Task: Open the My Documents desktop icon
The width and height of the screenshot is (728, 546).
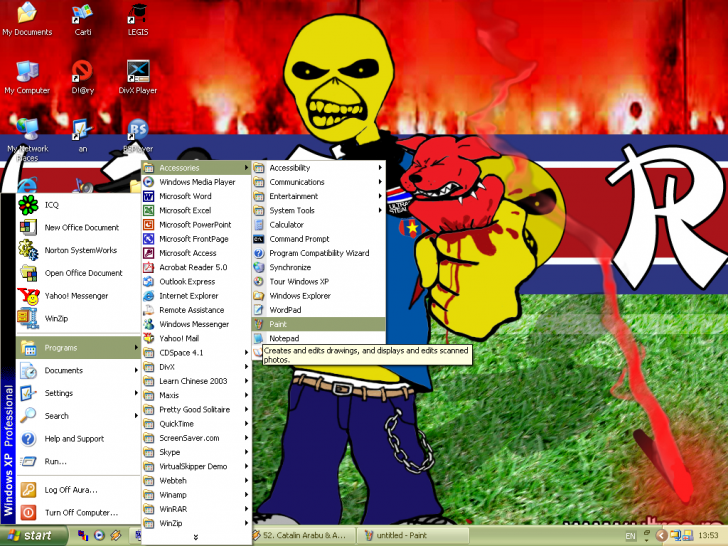Action: tap(27, 20)
